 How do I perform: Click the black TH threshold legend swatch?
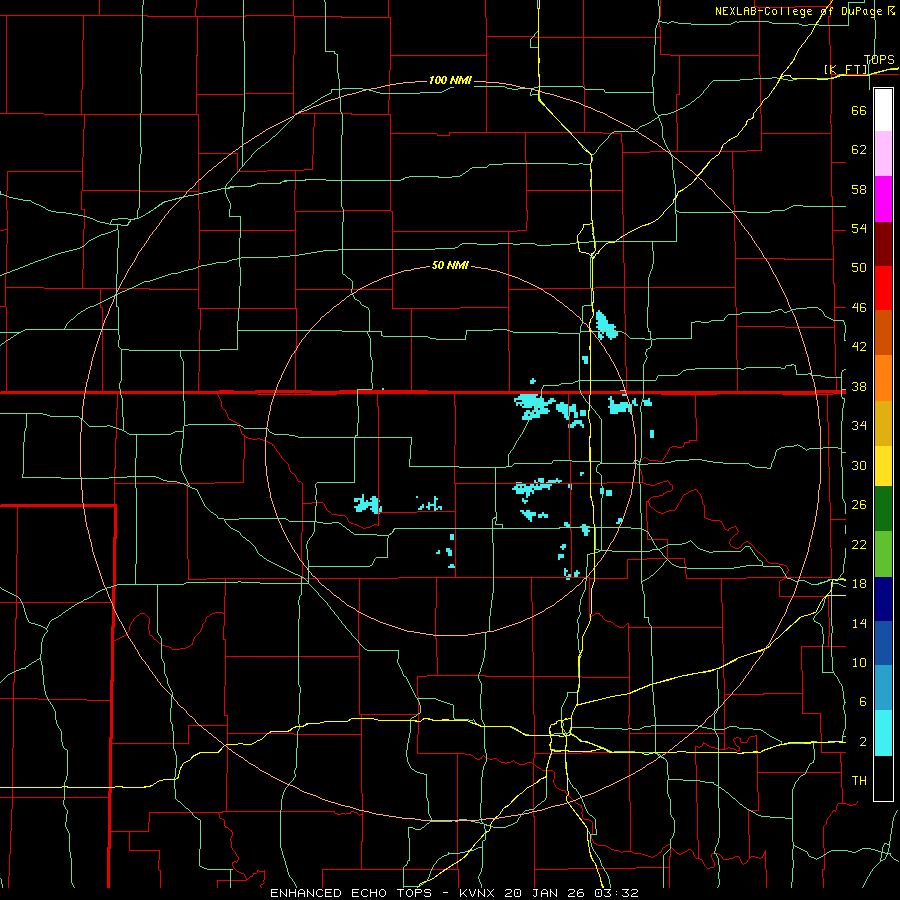[x=883, y=778]
